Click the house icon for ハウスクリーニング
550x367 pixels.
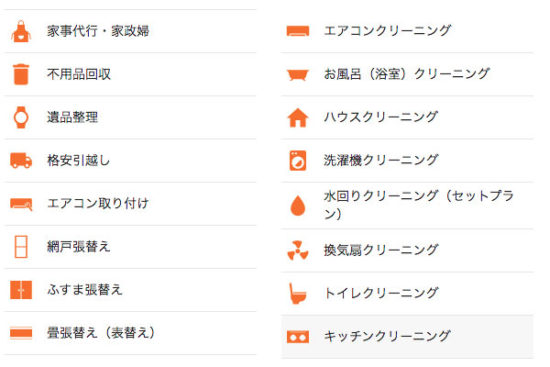point(298,118)
